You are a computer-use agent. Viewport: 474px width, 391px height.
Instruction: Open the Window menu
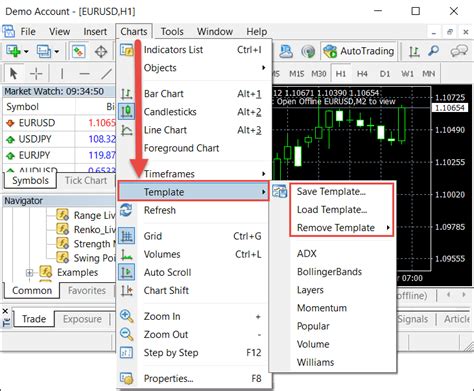coord(215,31)
